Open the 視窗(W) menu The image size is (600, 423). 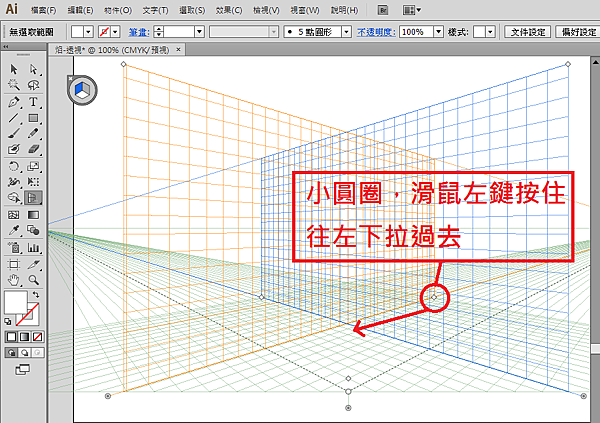pos(305,10)
